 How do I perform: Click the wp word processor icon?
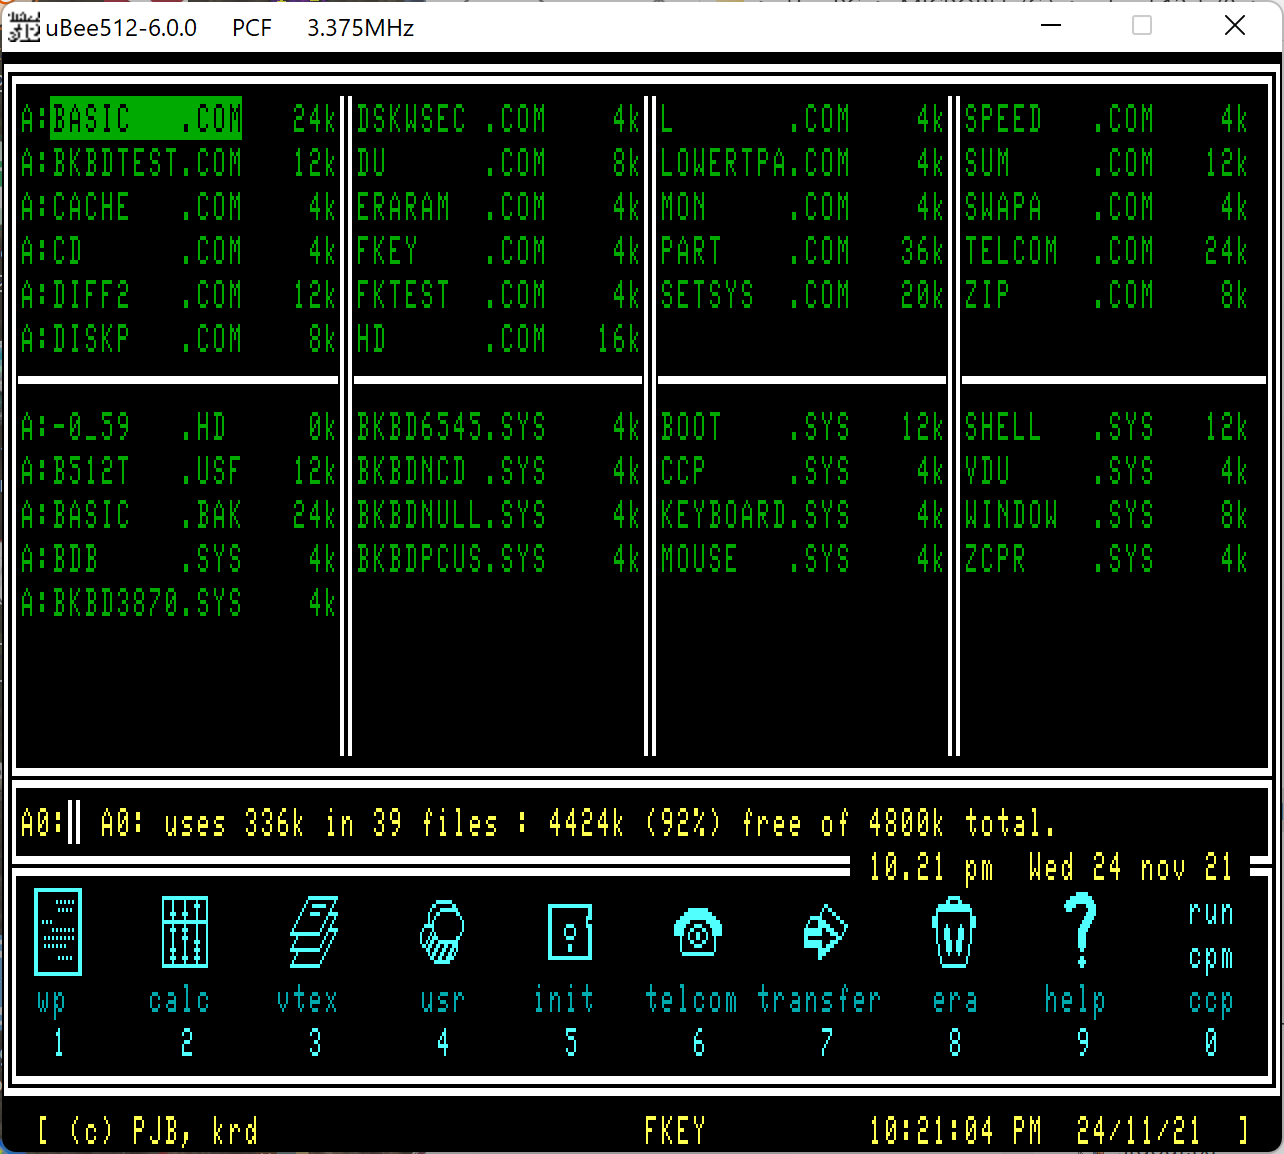[x=58, y=932]
